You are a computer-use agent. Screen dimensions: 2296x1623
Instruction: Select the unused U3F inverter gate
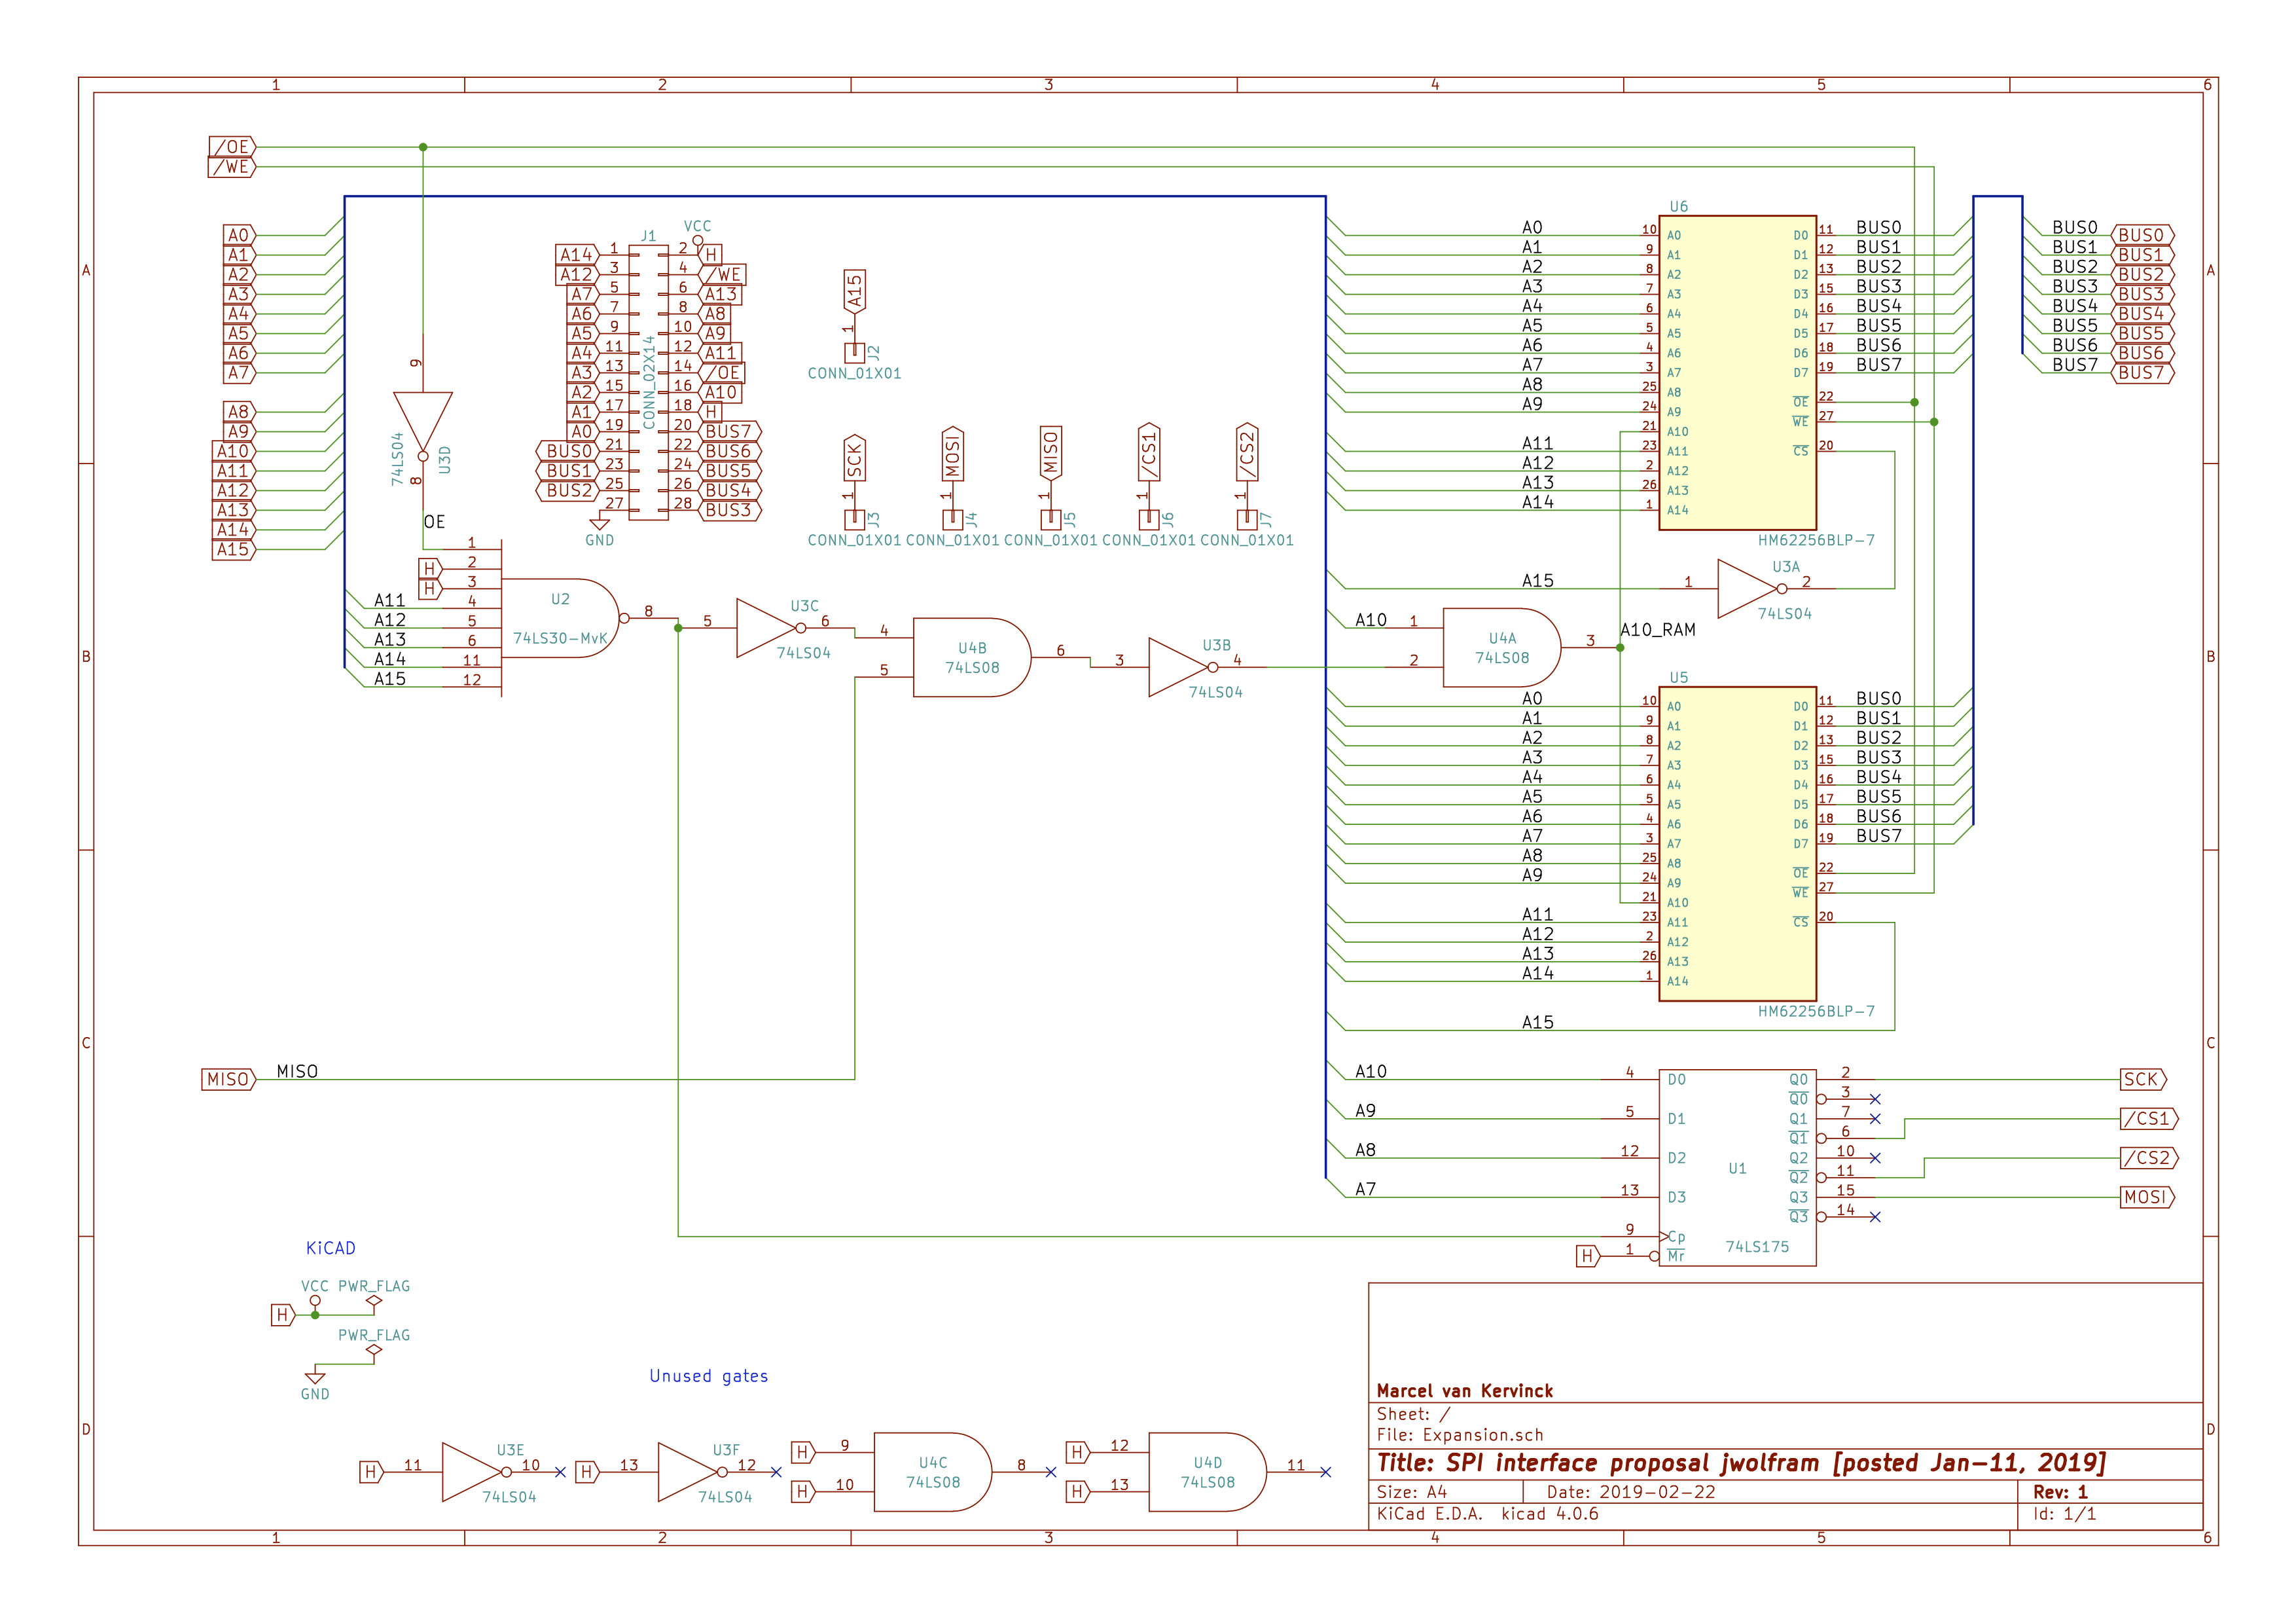(x=692, y=1472)
